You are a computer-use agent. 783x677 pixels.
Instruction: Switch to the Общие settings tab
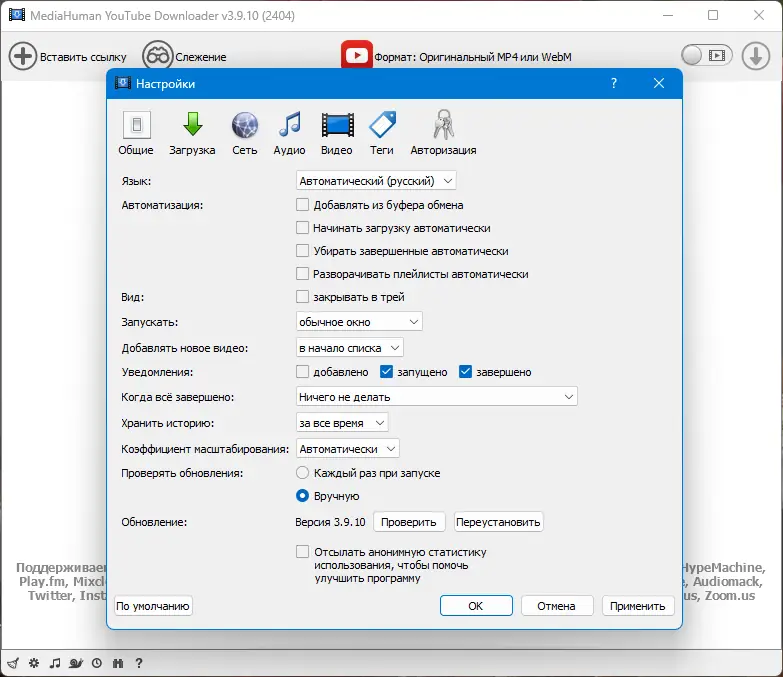[136, 133]
